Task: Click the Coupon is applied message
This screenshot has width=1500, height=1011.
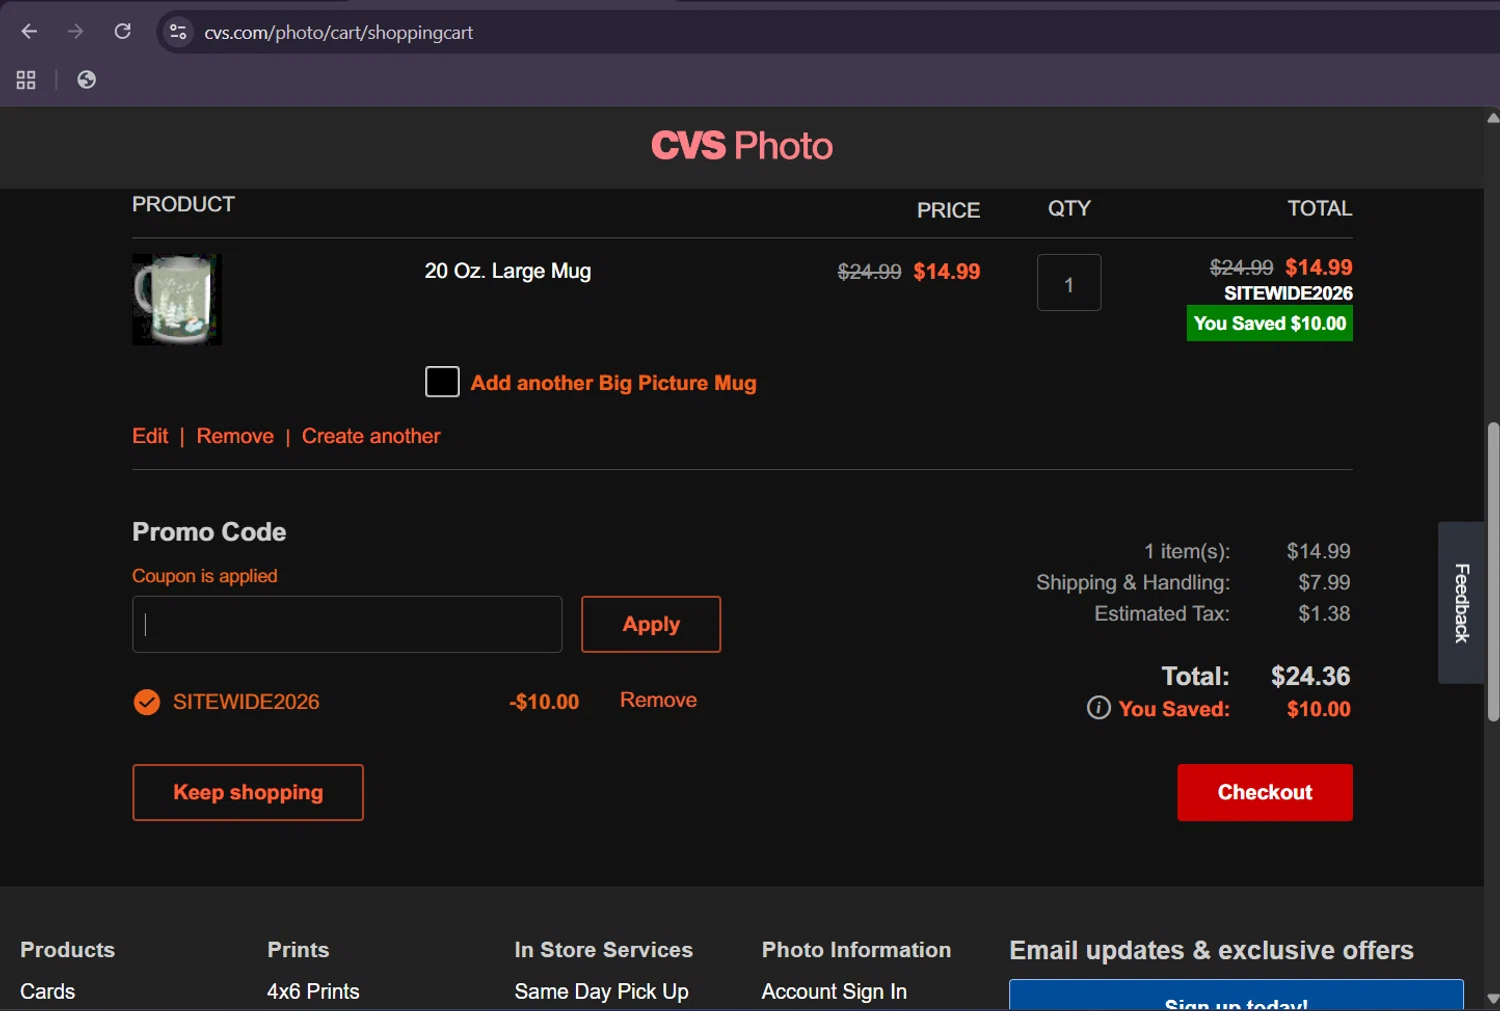Action: point(205,576)
